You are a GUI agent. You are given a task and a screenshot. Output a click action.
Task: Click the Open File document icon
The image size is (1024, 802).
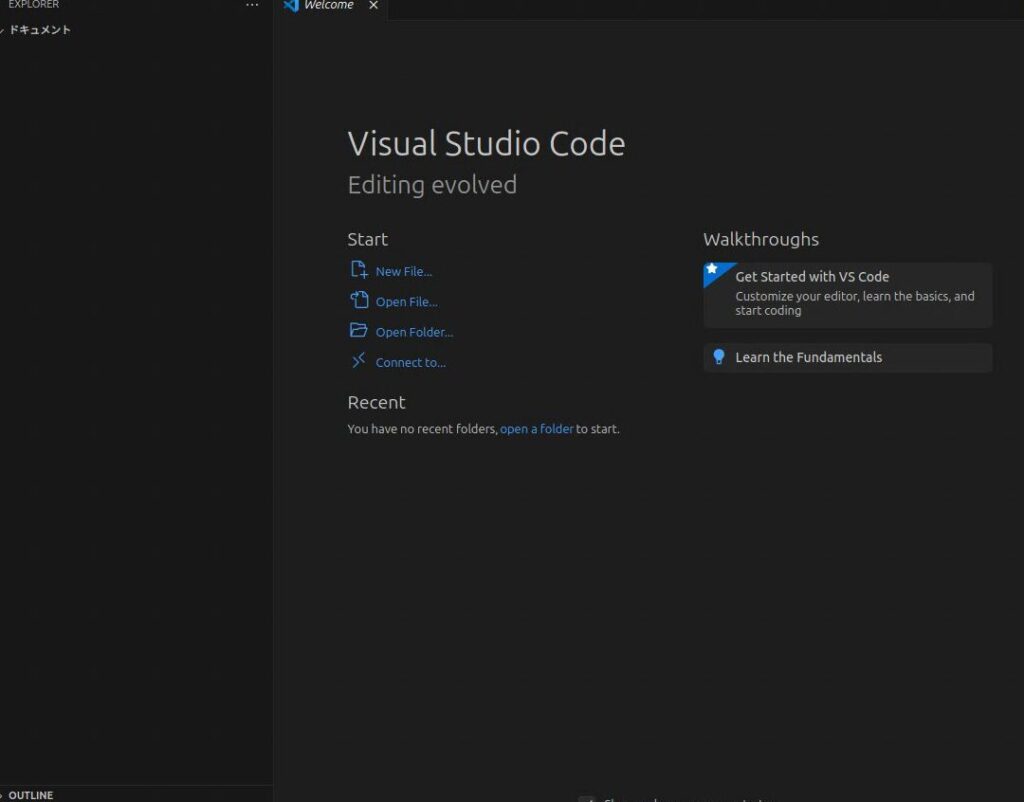359,300
